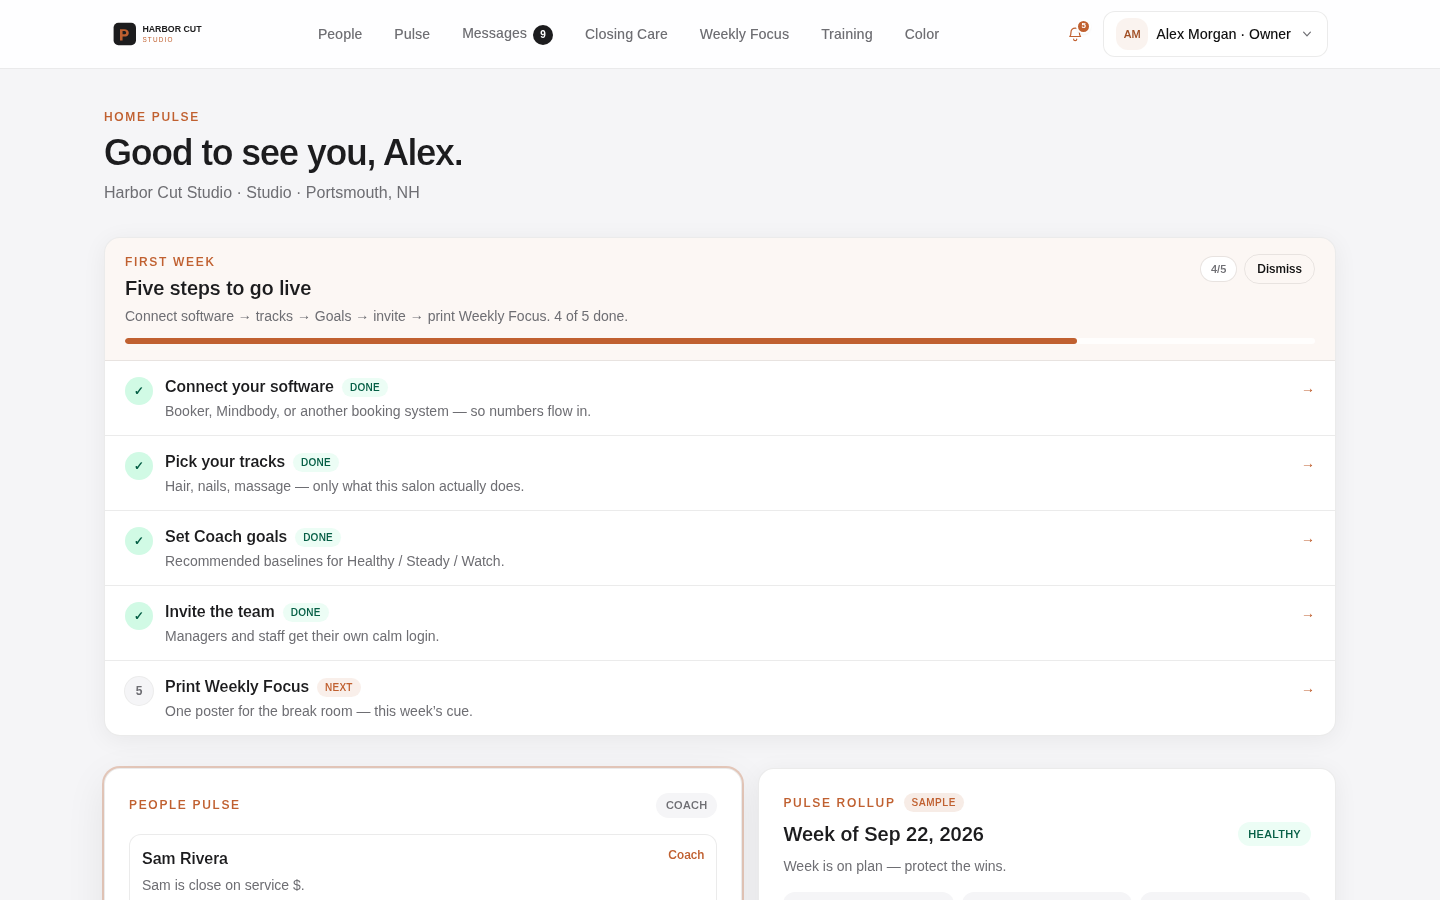Click the Harbor Cut Studio logo

click(157, 34)
